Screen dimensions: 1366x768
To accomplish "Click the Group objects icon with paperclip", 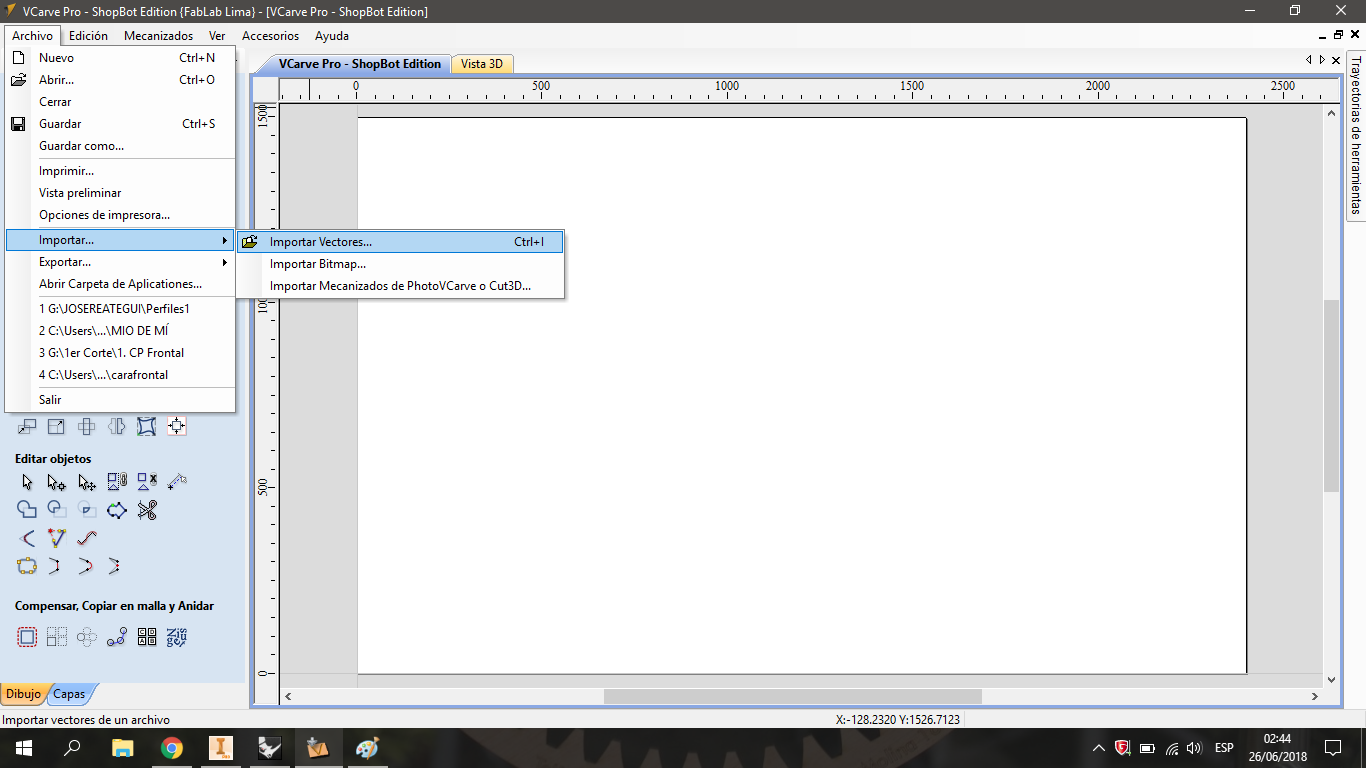I will [x=117, y=482].
